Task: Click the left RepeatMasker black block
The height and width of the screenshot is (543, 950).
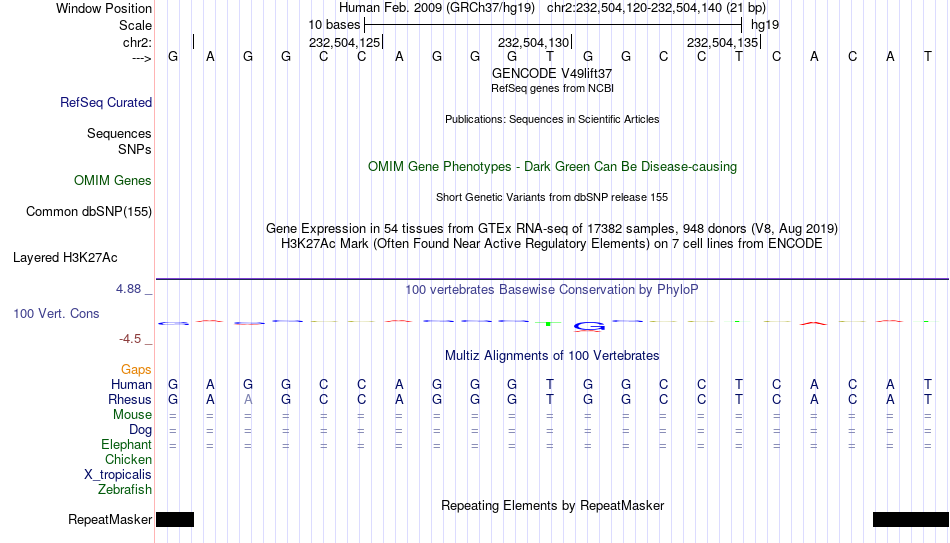Action: pyautogui.click(x=175, y=519)
